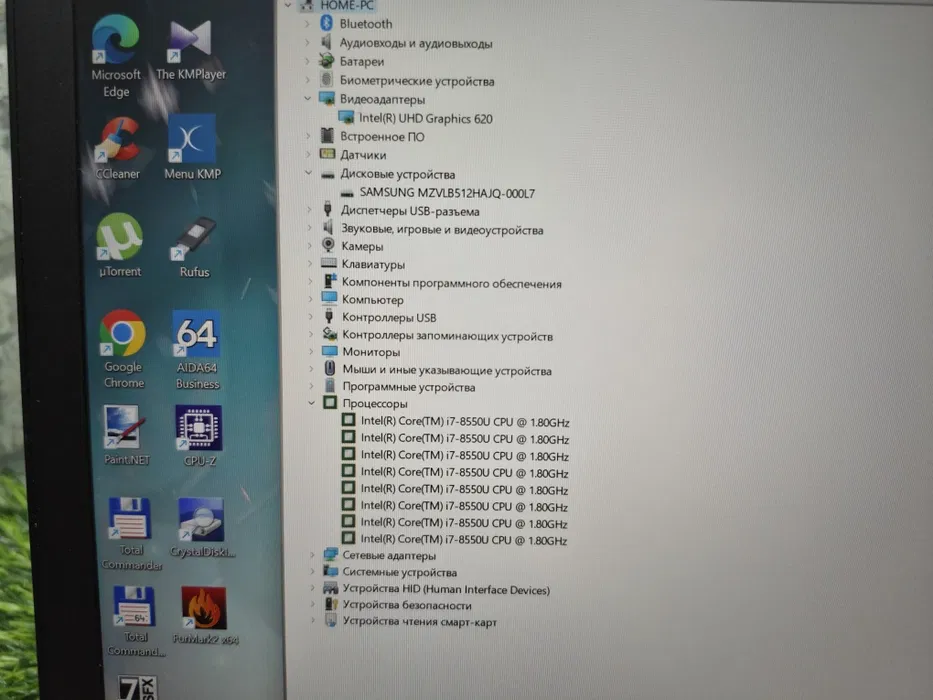
Task: Select the first Intel Core i7-8550U processor entry
Action: point(456,421)
